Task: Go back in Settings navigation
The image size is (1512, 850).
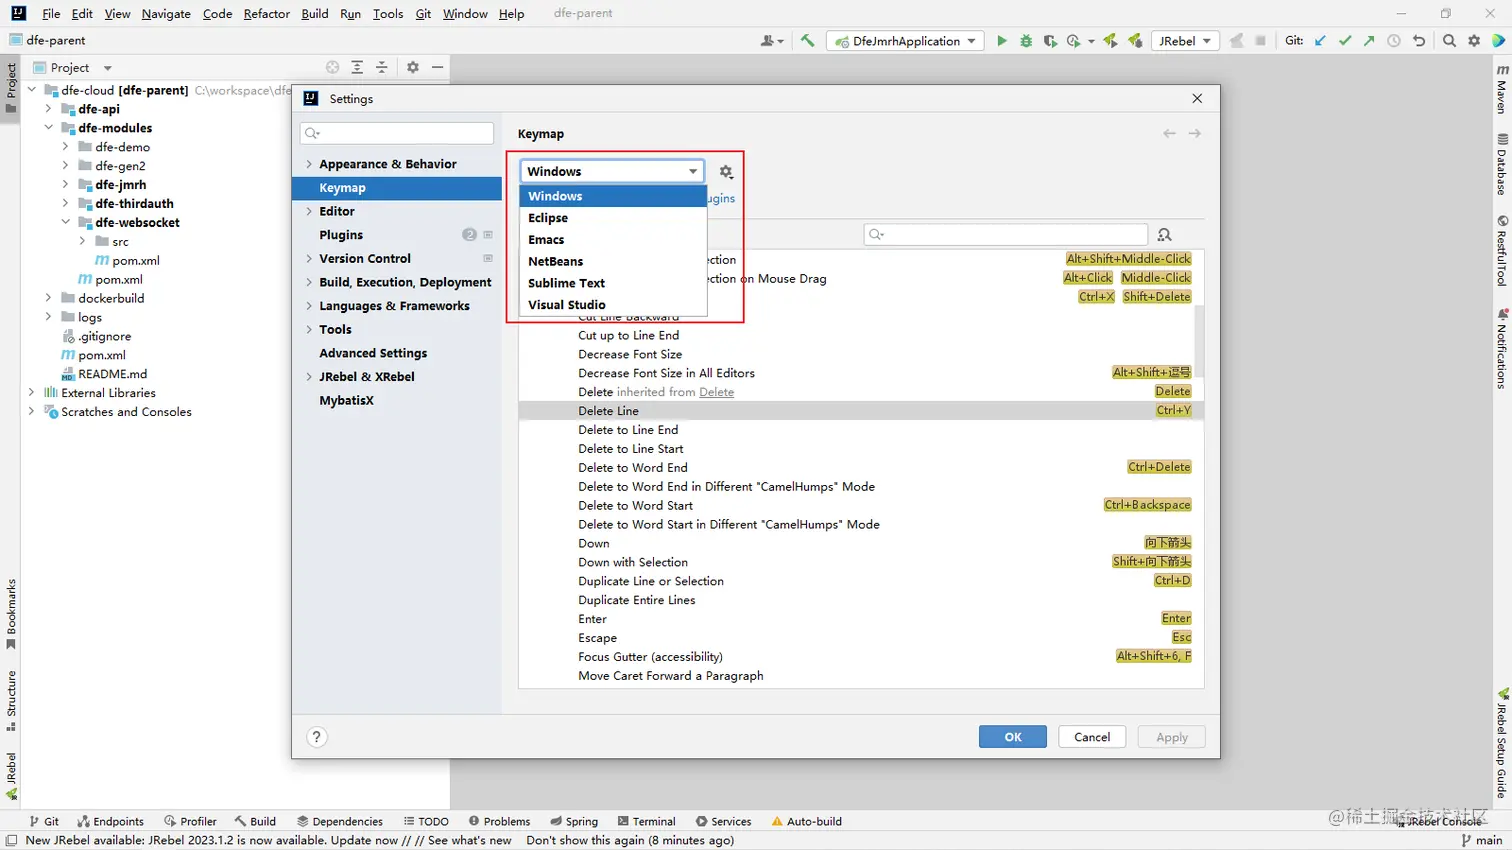Action: coord(1169,133)
